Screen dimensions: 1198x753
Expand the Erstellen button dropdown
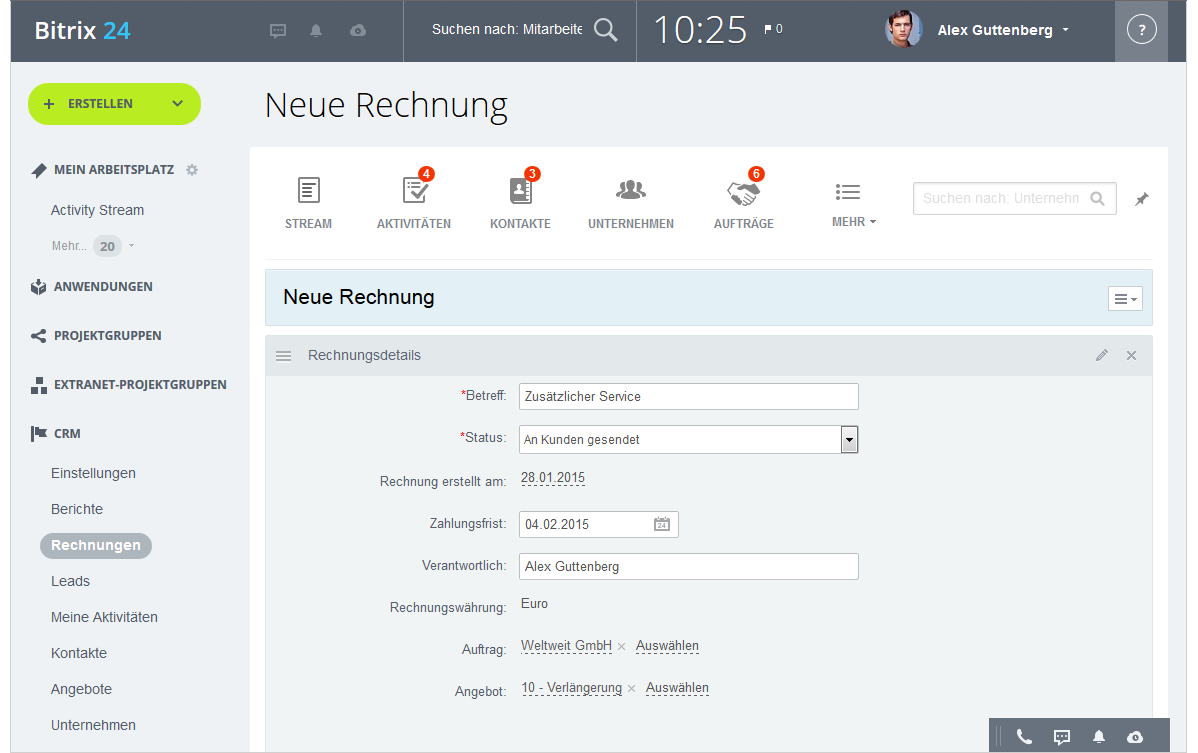pos(178,104)
